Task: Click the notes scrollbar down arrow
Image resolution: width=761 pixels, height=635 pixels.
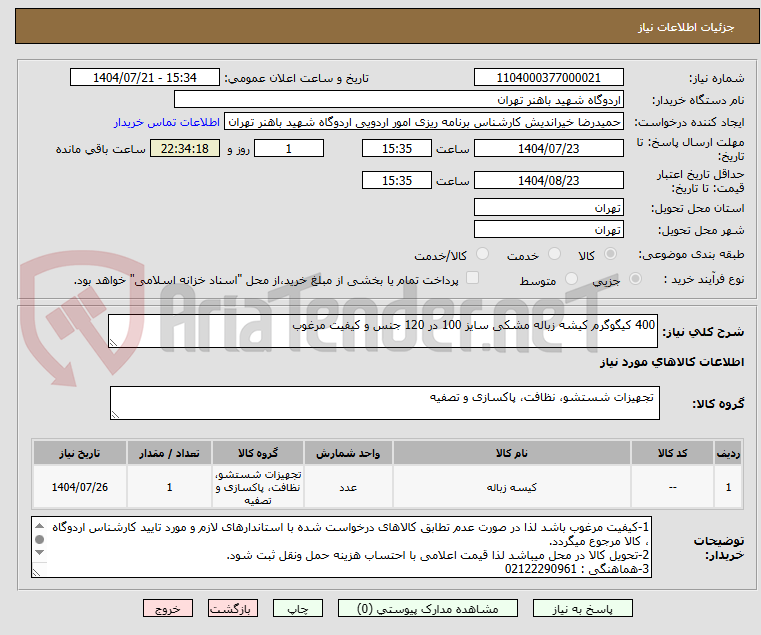Action: [40, 552]
